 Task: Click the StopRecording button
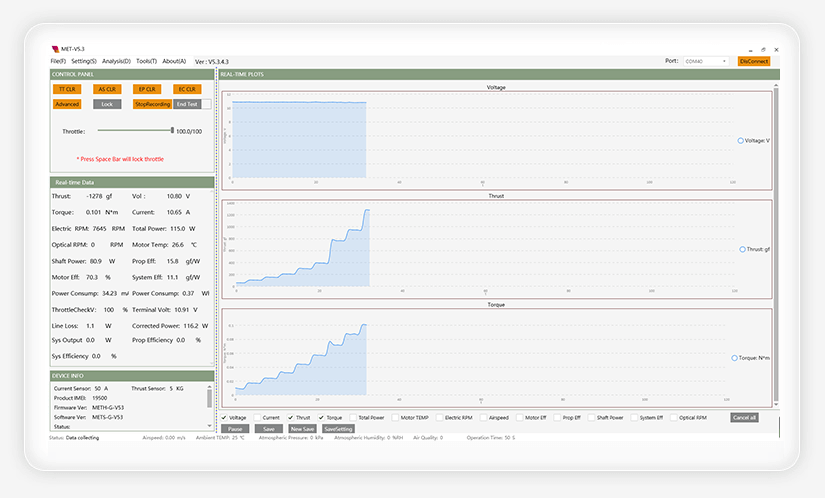point(152,104)
